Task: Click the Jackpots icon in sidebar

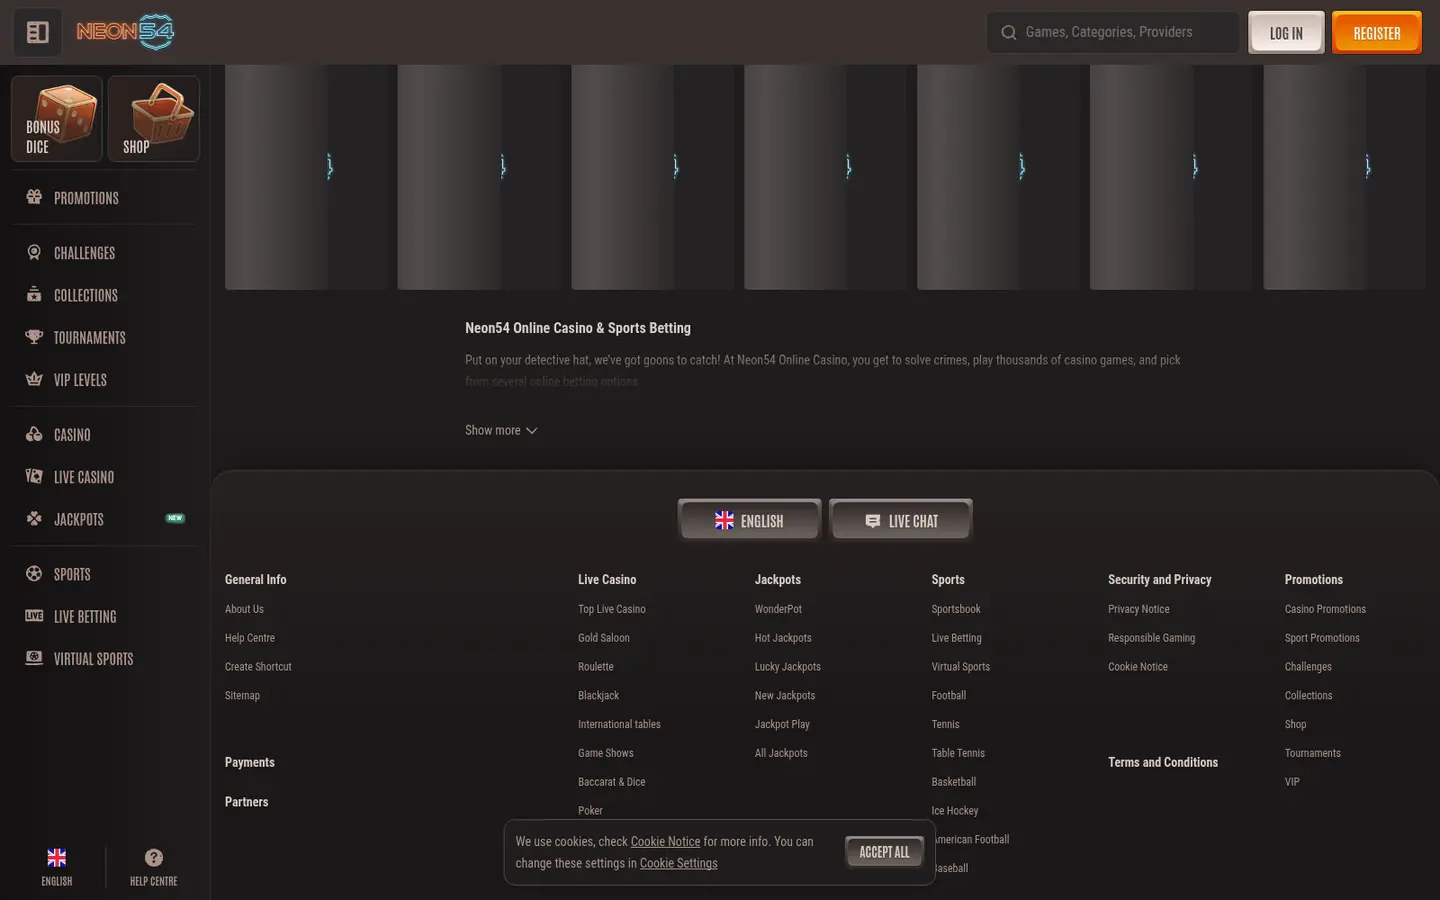Action: pos(34,518)
